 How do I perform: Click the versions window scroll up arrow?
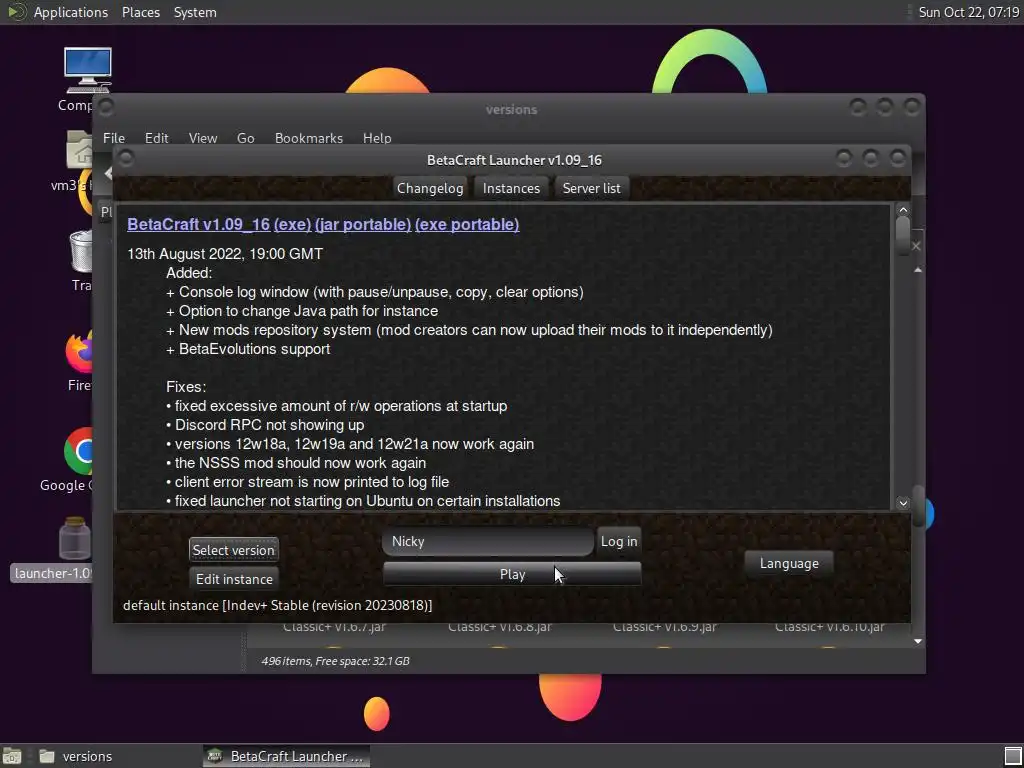918,270
